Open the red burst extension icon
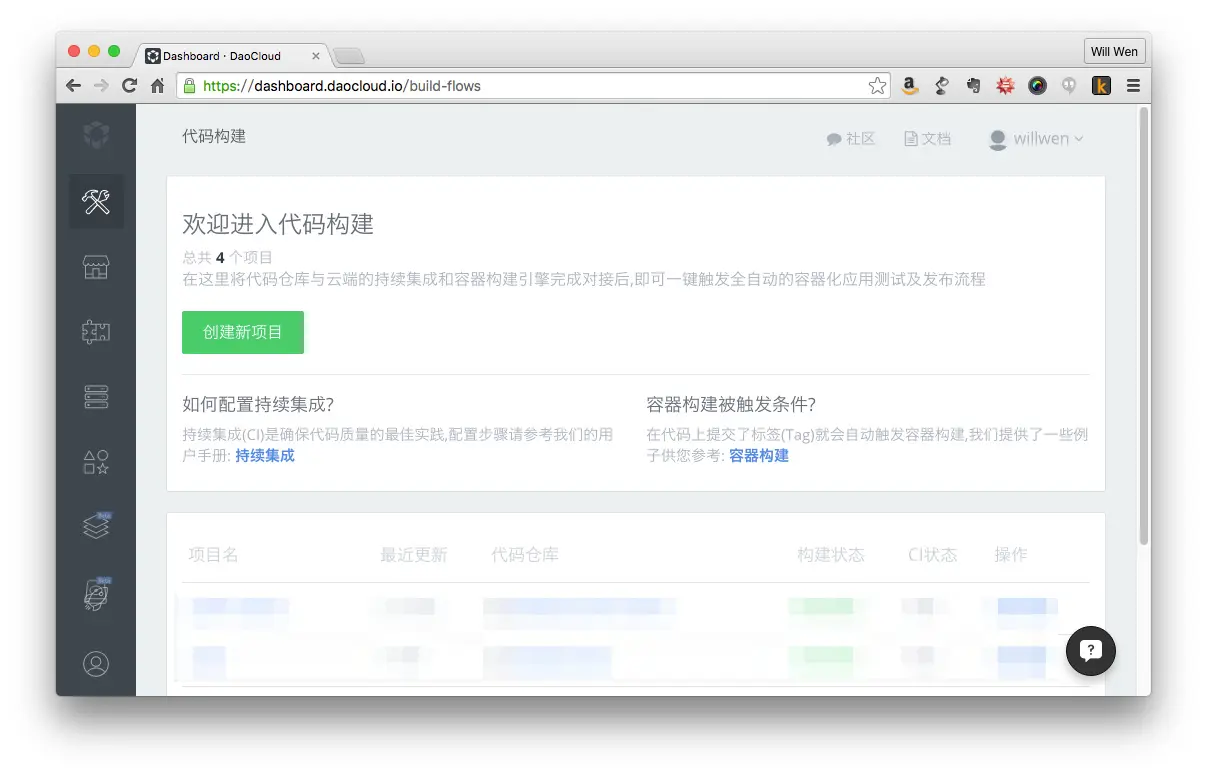 [1005, 86]
